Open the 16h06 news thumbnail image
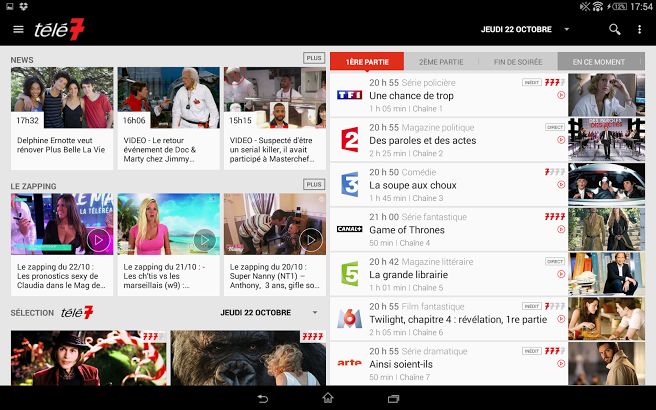The image size is (656, 410). (168, 97)
